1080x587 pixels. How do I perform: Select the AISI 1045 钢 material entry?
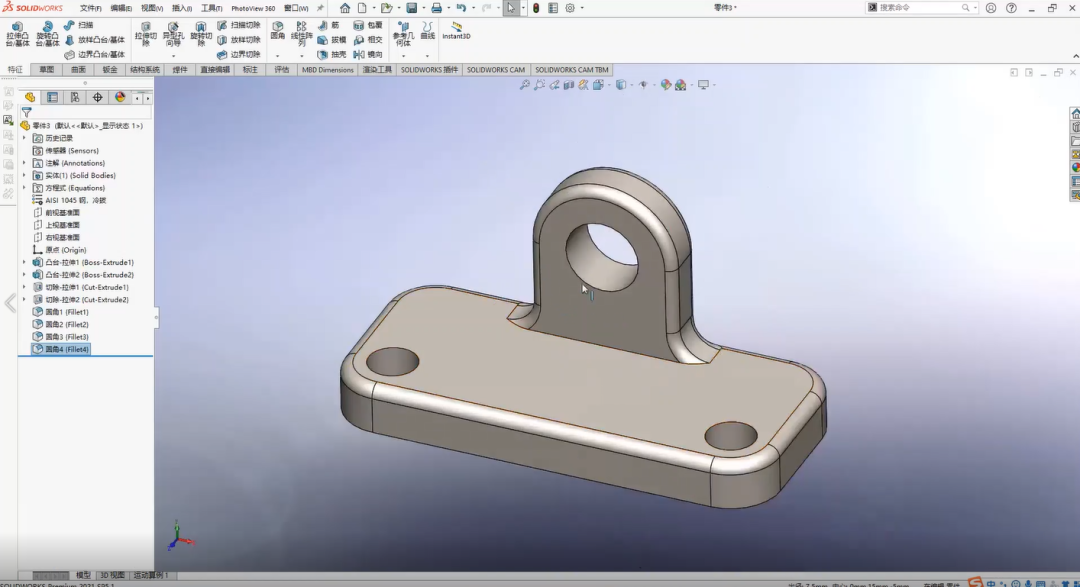coord(70,200)
